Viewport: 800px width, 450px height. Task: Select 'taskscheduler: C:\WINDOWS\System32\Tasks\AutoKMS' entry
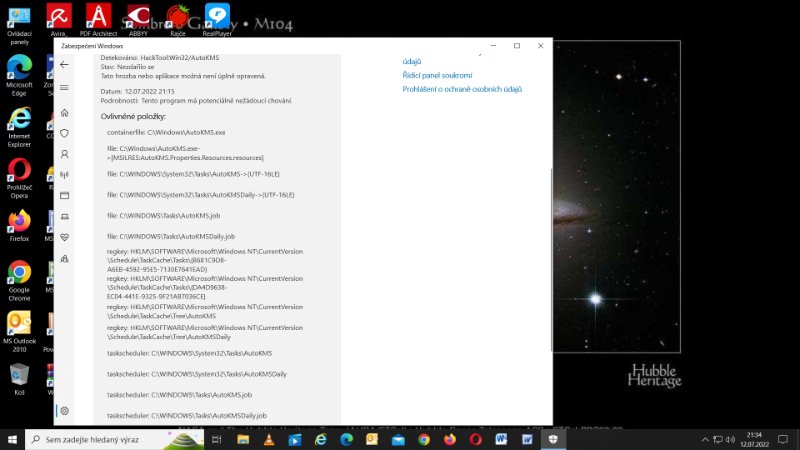click(190, 353)
